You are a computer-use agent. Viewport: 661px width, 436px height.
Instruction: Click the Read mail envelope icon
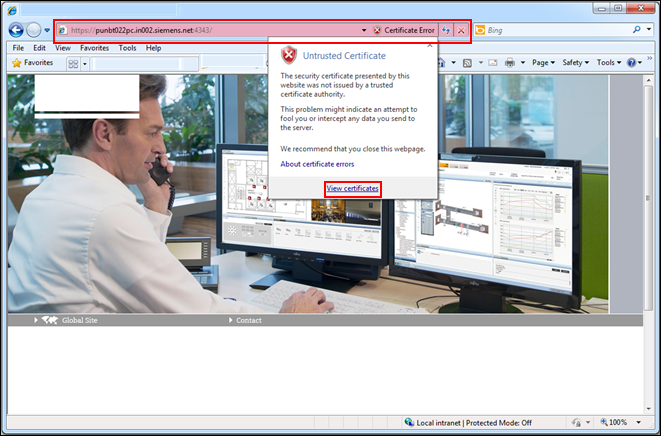coord(489,63)
